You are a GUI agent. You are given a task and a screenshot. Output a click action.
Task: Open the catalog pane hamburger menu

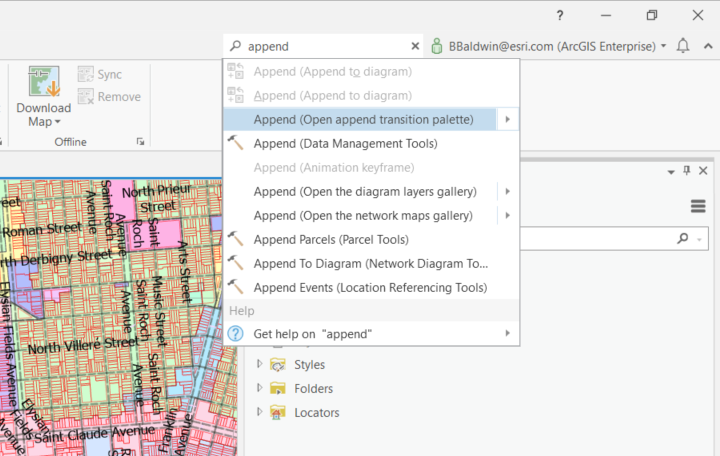click(698, 206)
